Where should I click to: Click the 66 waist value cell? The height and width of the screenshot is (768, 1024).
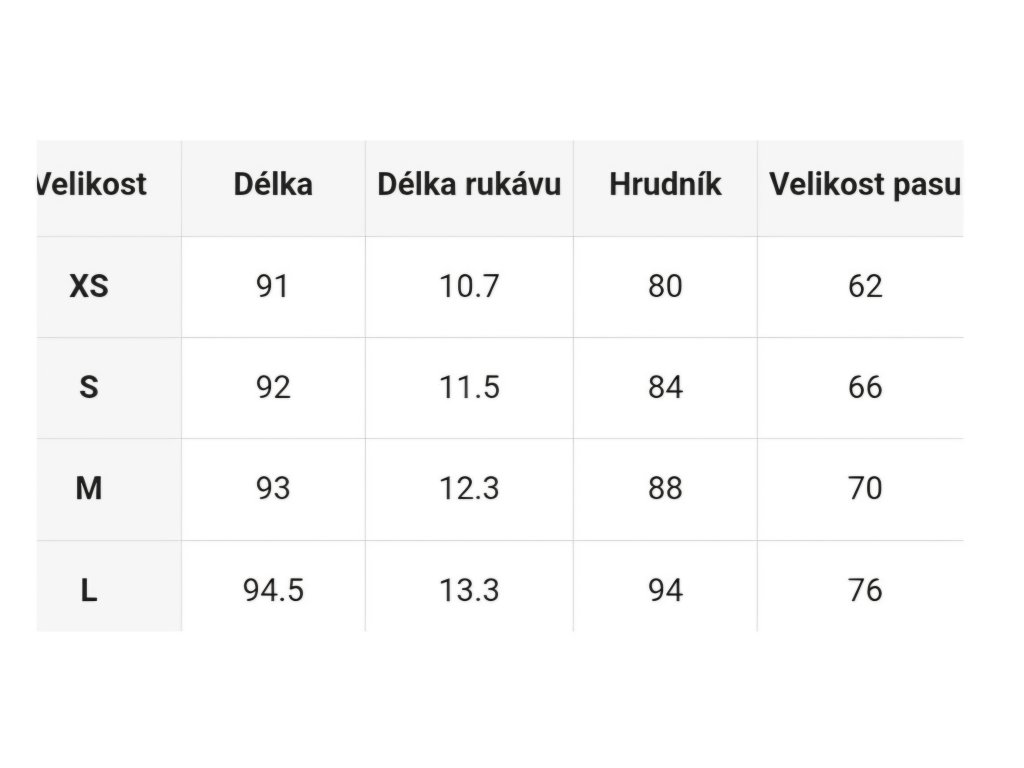tap(865, 387)
